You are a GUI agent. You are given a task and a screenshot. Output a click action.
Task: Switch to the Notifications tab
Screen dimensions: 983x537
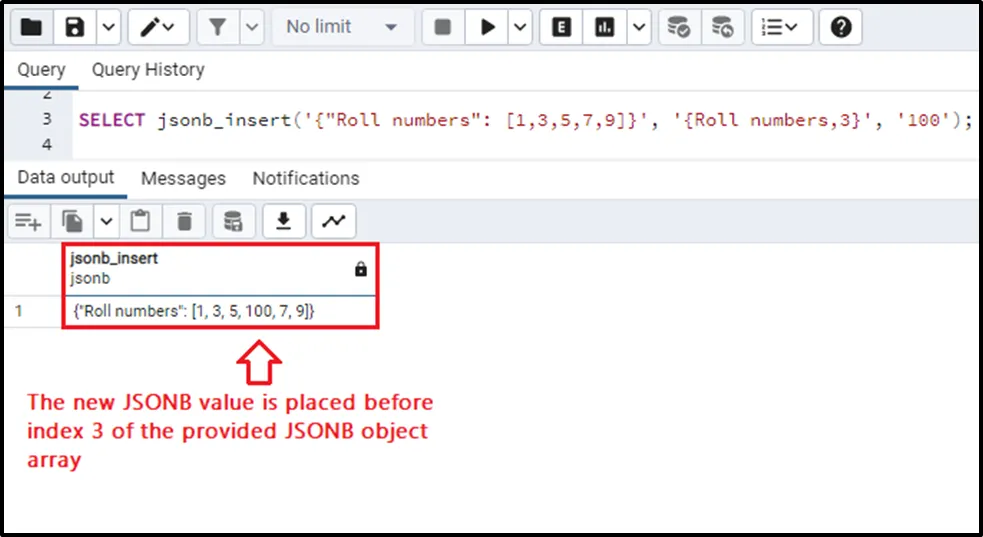pos(305,179)
